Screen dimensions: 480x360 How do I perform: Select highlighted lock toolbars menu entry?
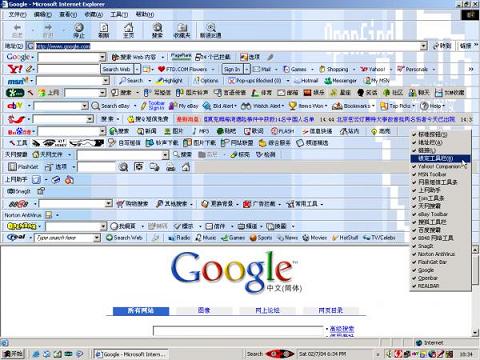tap(440, 158)
